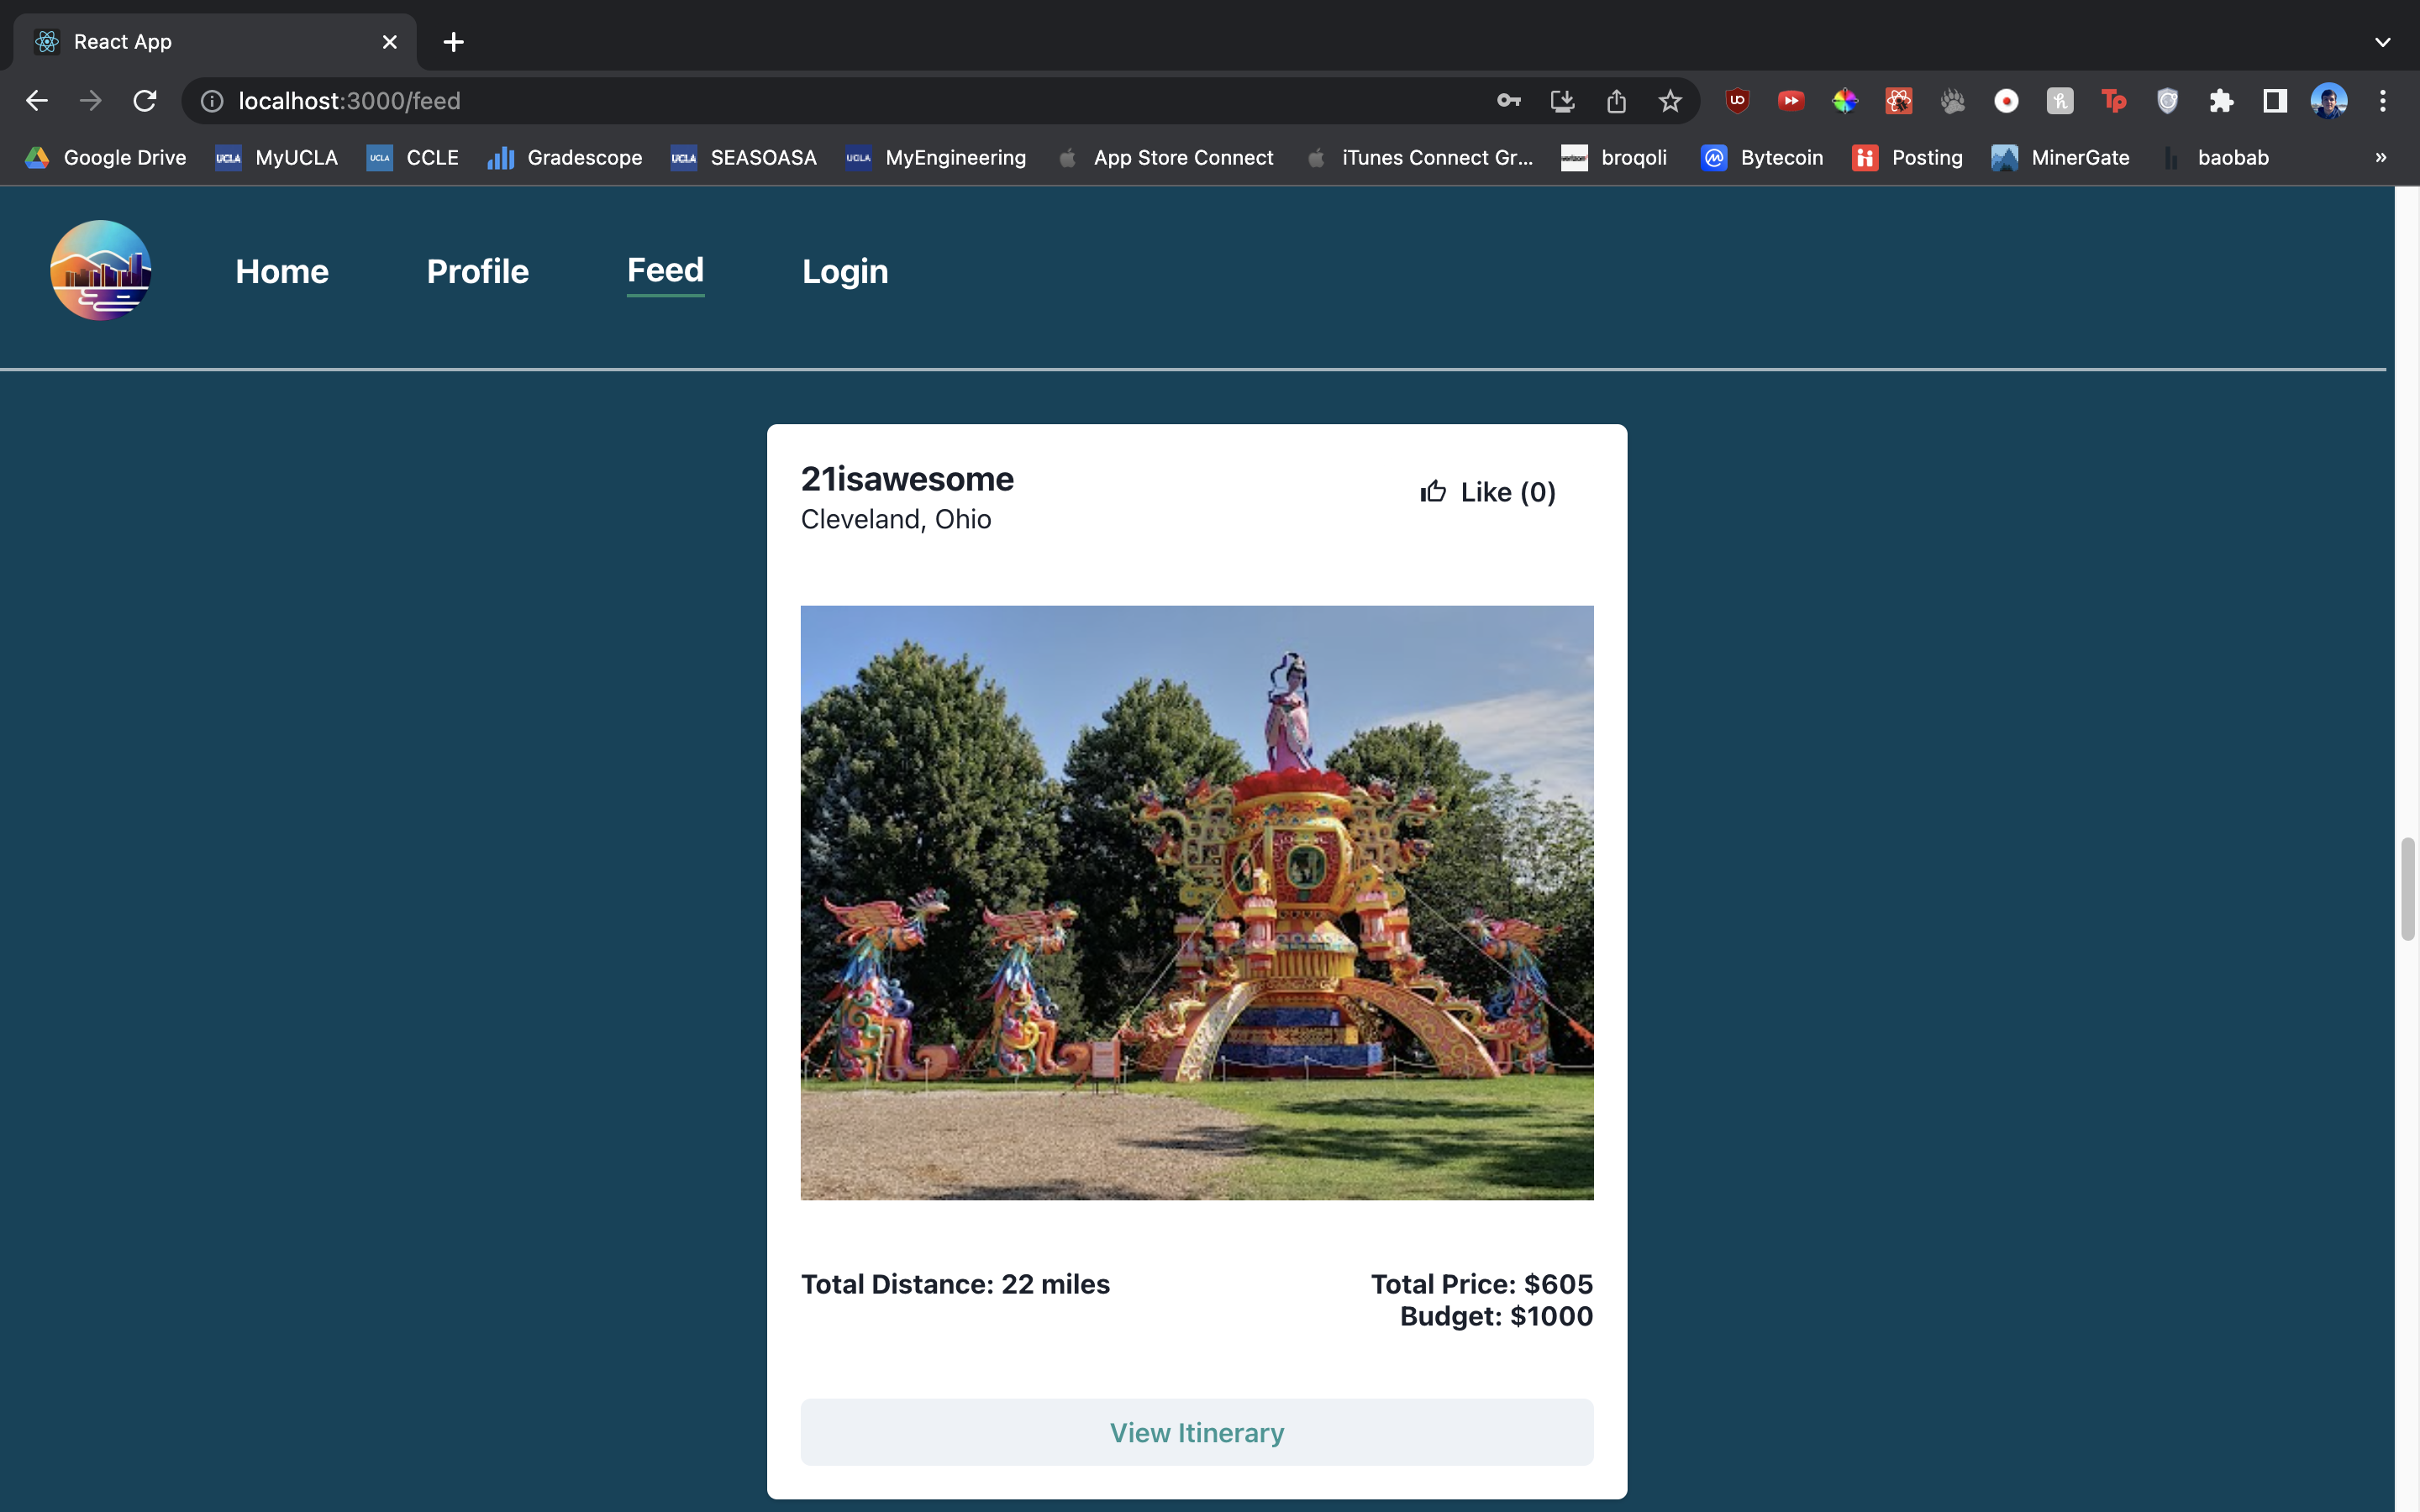Click the View Itinerary button
The width and height of the screenshot is (2420, 1512).
click(1196, 1432)
